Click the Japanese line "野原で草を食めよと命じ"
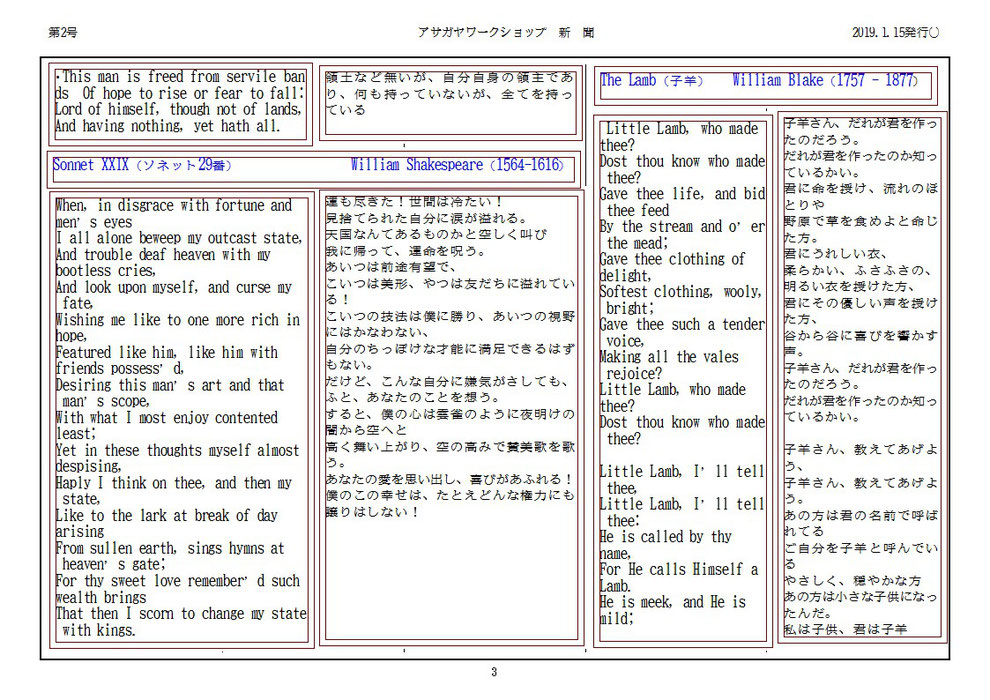990x700 pixels. (861, 222)
